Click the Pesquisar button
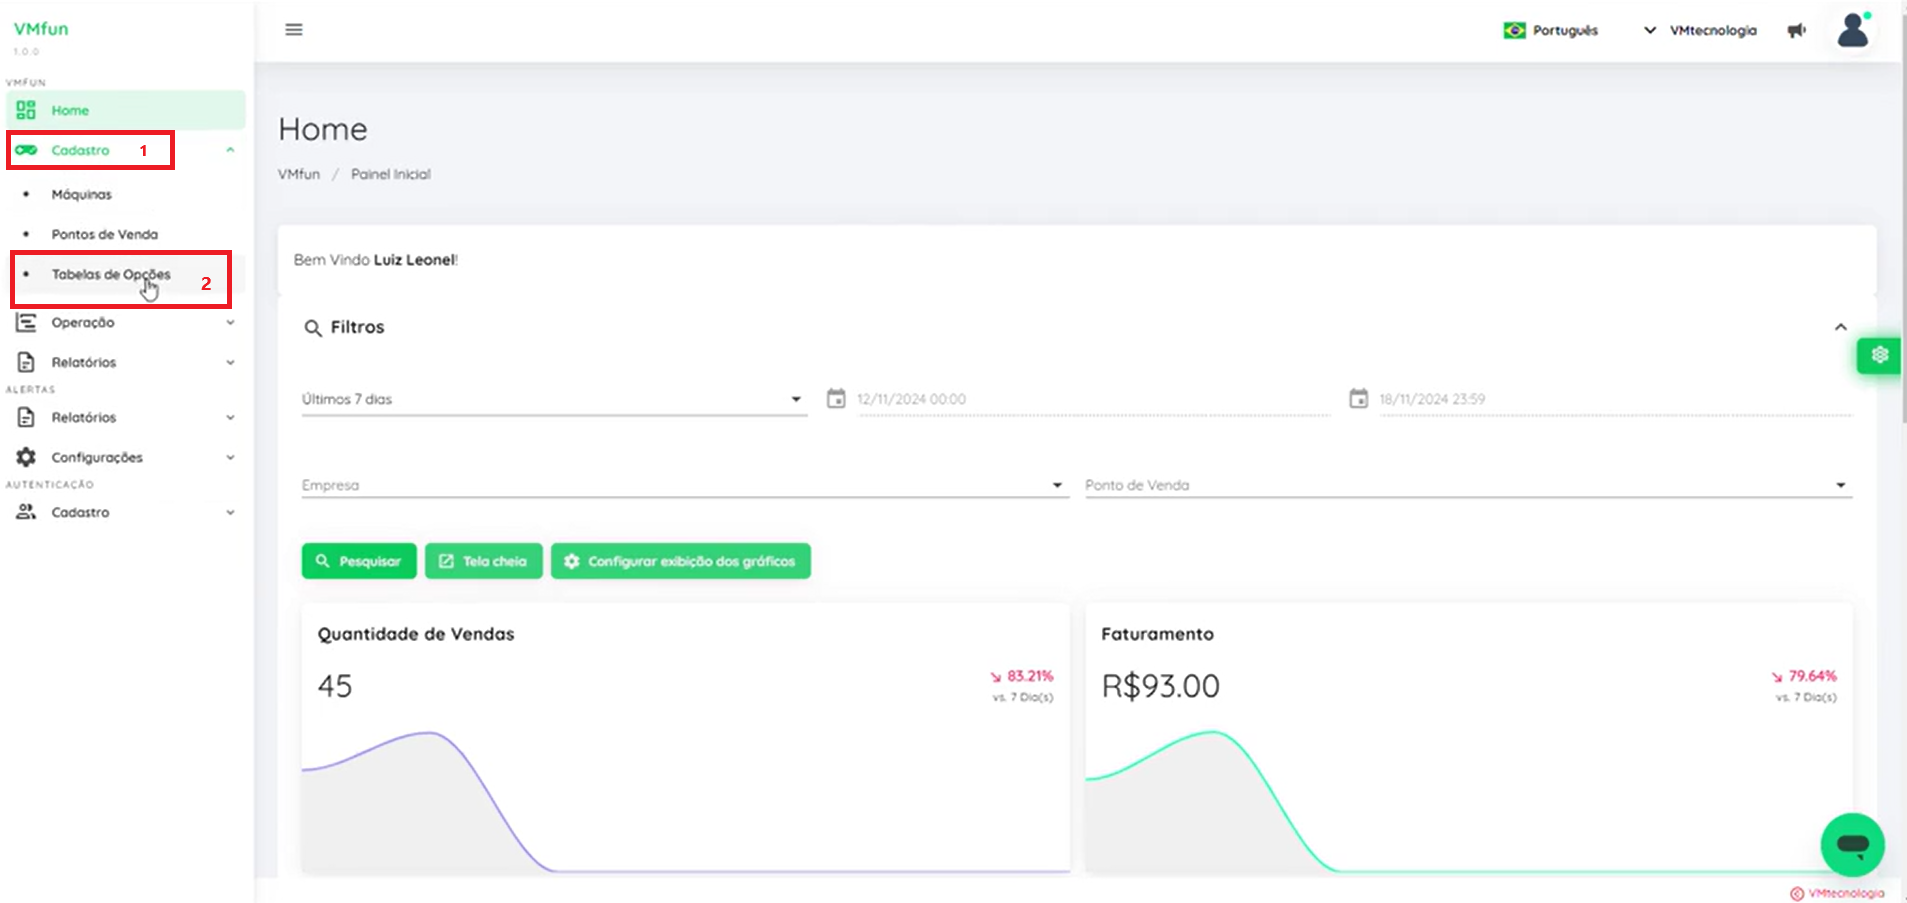1907x903 pixels. (x=359, y=561)
